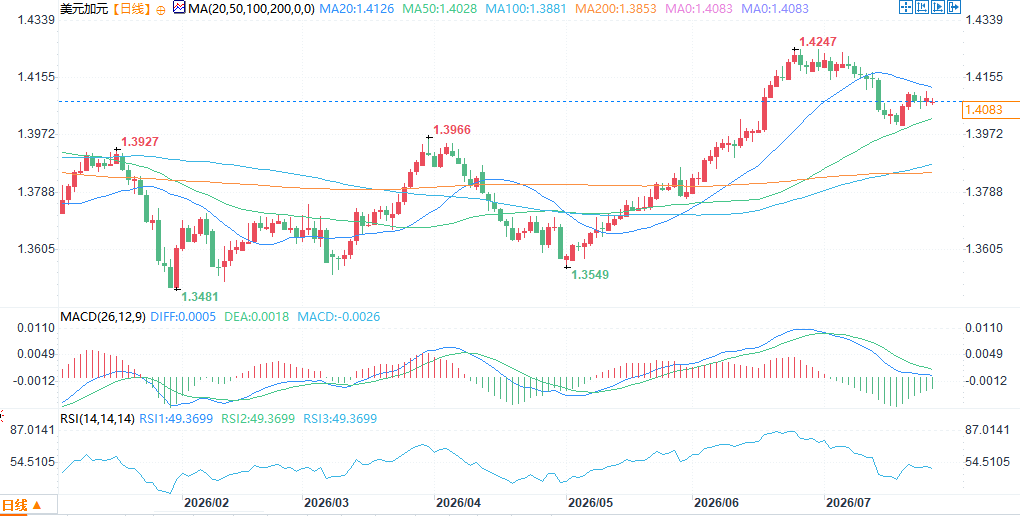This screenshot has height=516, width=1020.
Task: Select the 【日线】 period label in the title
Action: 131,9
